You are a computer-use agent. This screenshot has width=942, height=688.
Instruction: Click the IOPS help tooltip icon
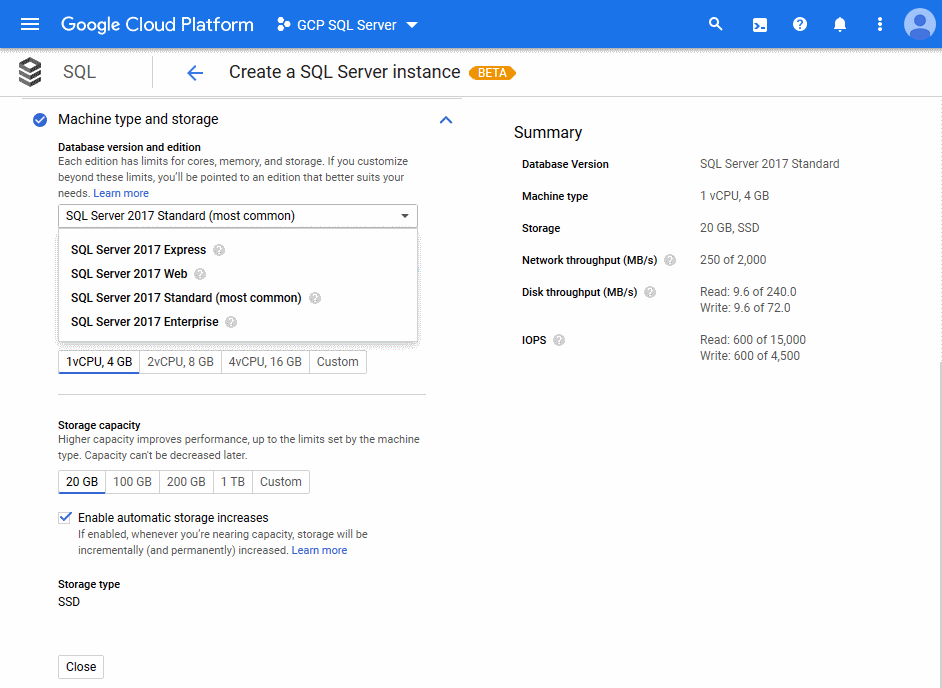557,340
